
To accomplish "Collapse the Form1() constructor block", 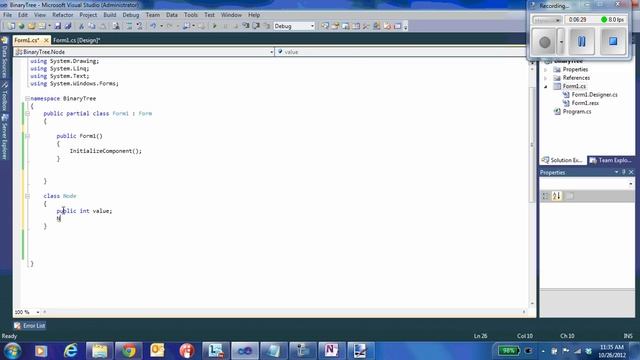I will tap(27, 136).
